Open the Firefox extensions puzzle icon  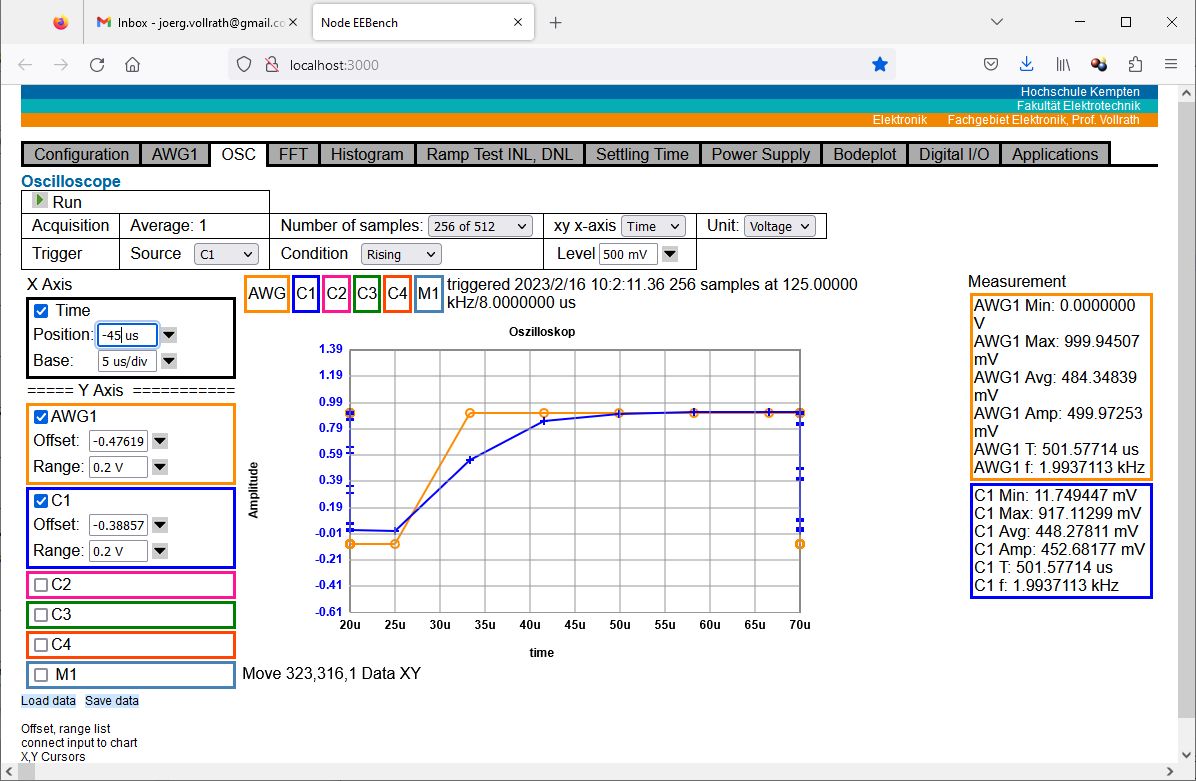pos(1135,65)
